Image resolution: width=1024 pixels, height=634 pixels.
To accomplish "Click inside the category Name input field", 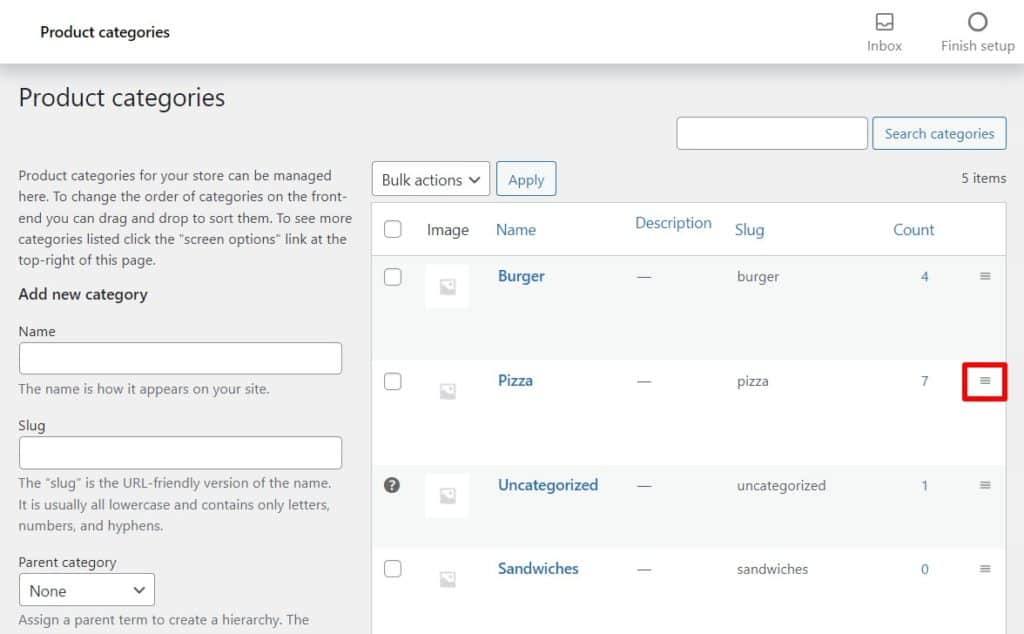I will (180, 358).
